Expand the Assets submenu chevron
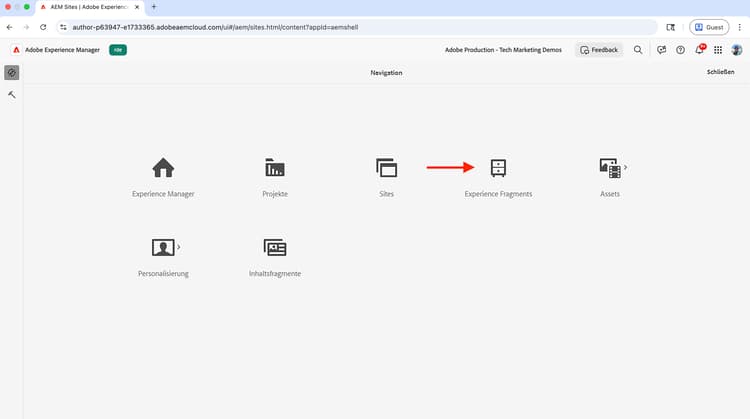The image size is (750, 419). click(x=625, y=167)
